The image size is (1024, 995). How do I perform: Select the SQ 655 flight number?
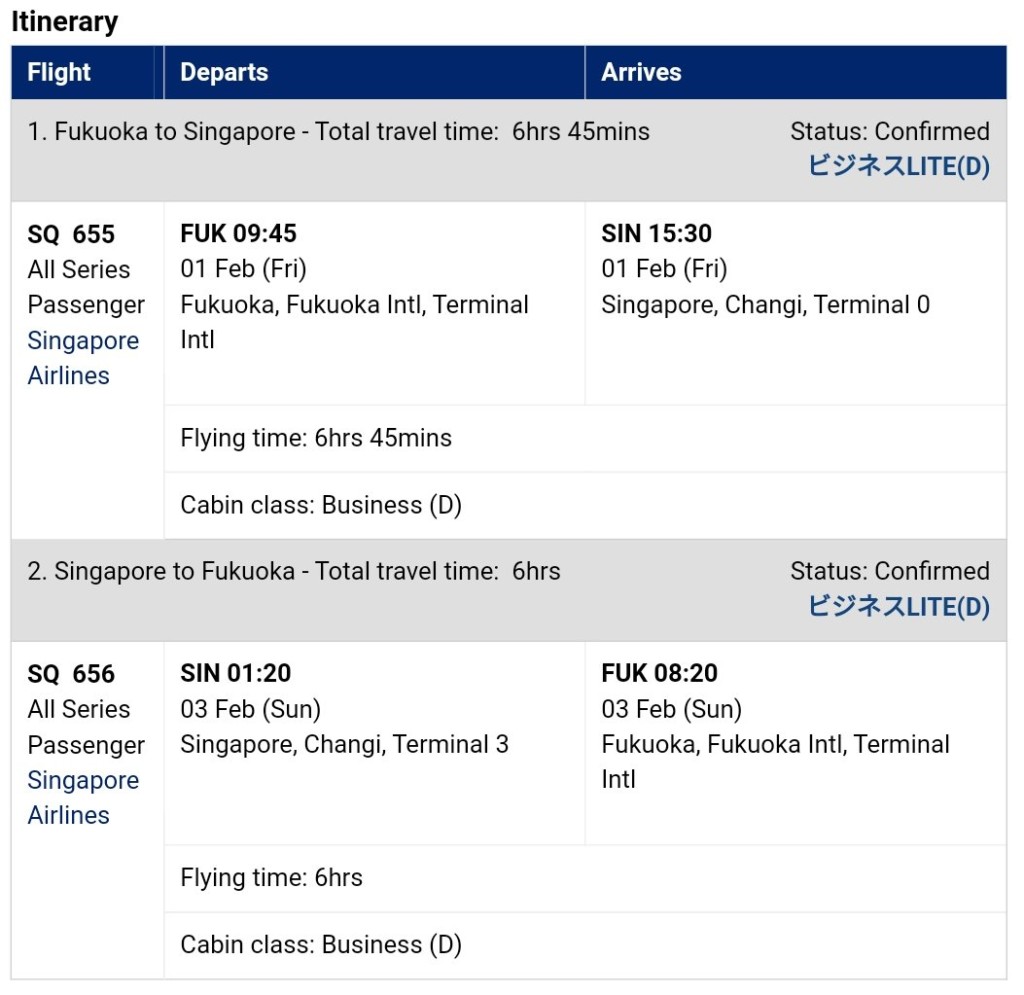pos(71,234)
